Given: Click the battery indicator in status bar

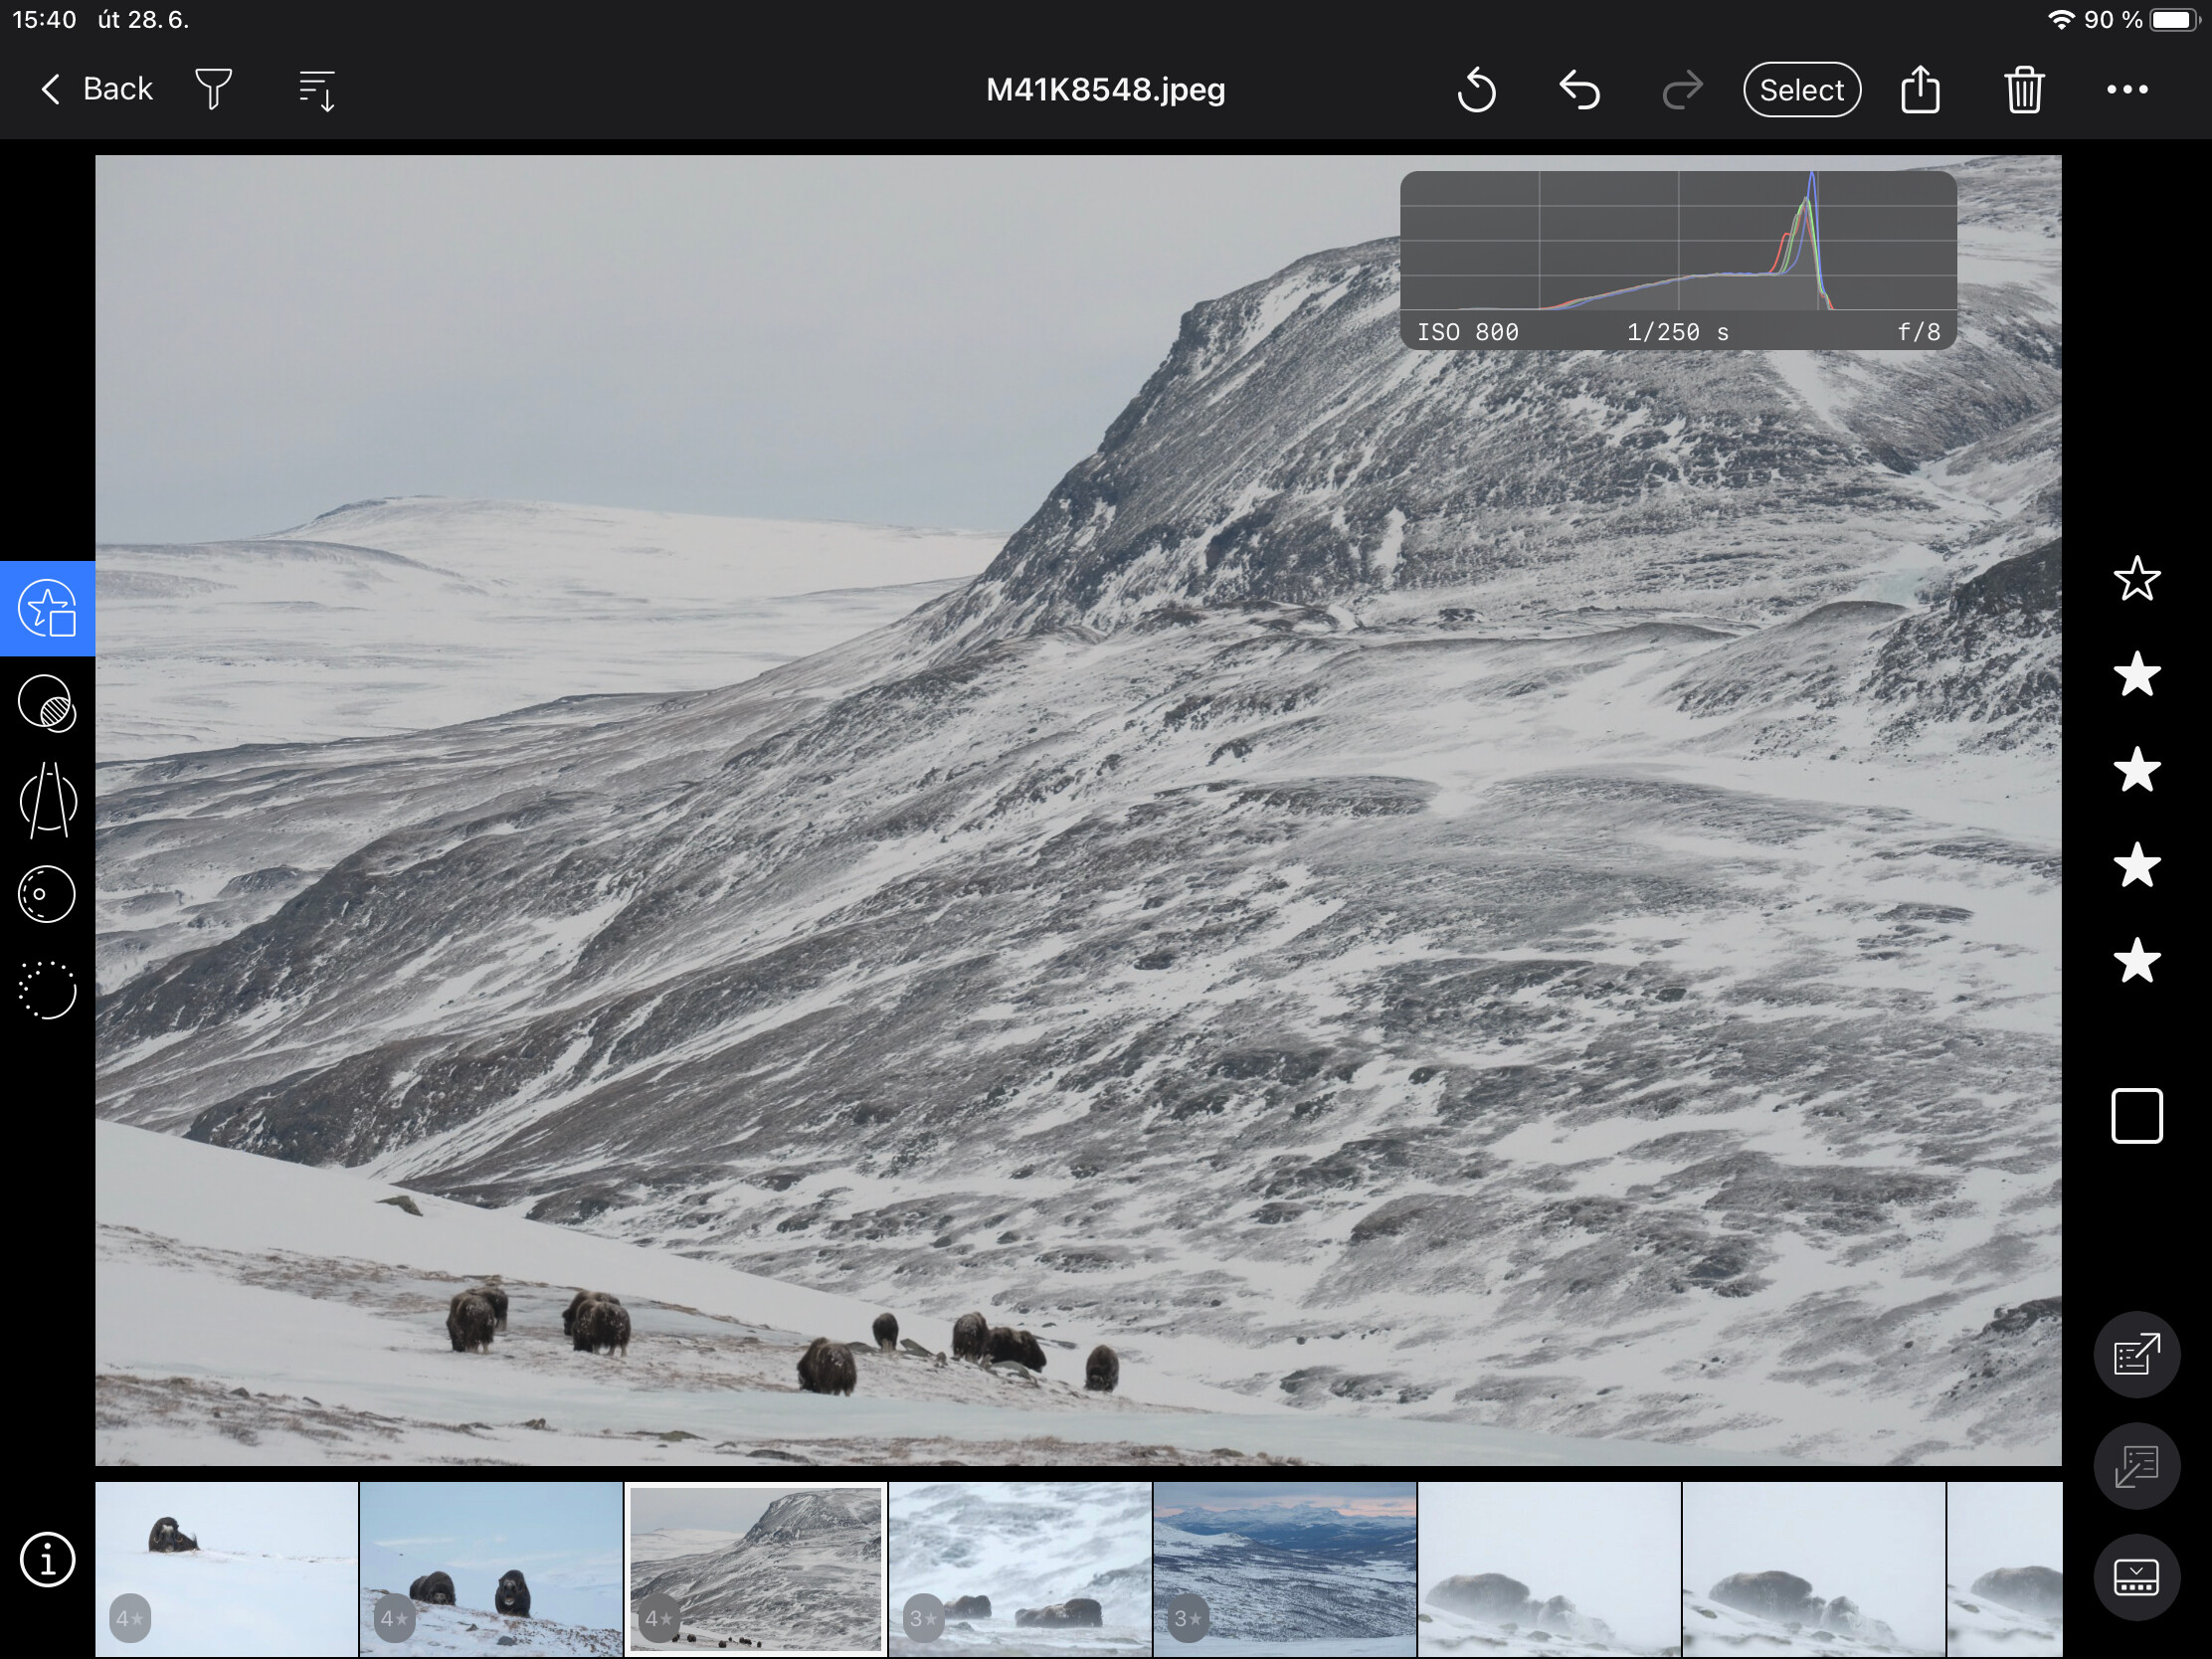Looking at the screenshot, I should pos(2175,19).
